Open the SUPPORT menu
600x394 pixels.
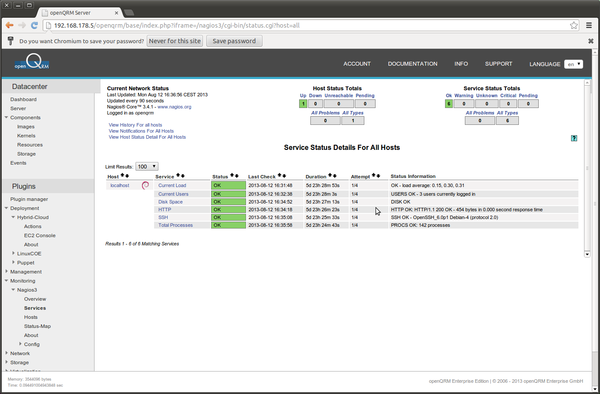click(x=498, y=64)
